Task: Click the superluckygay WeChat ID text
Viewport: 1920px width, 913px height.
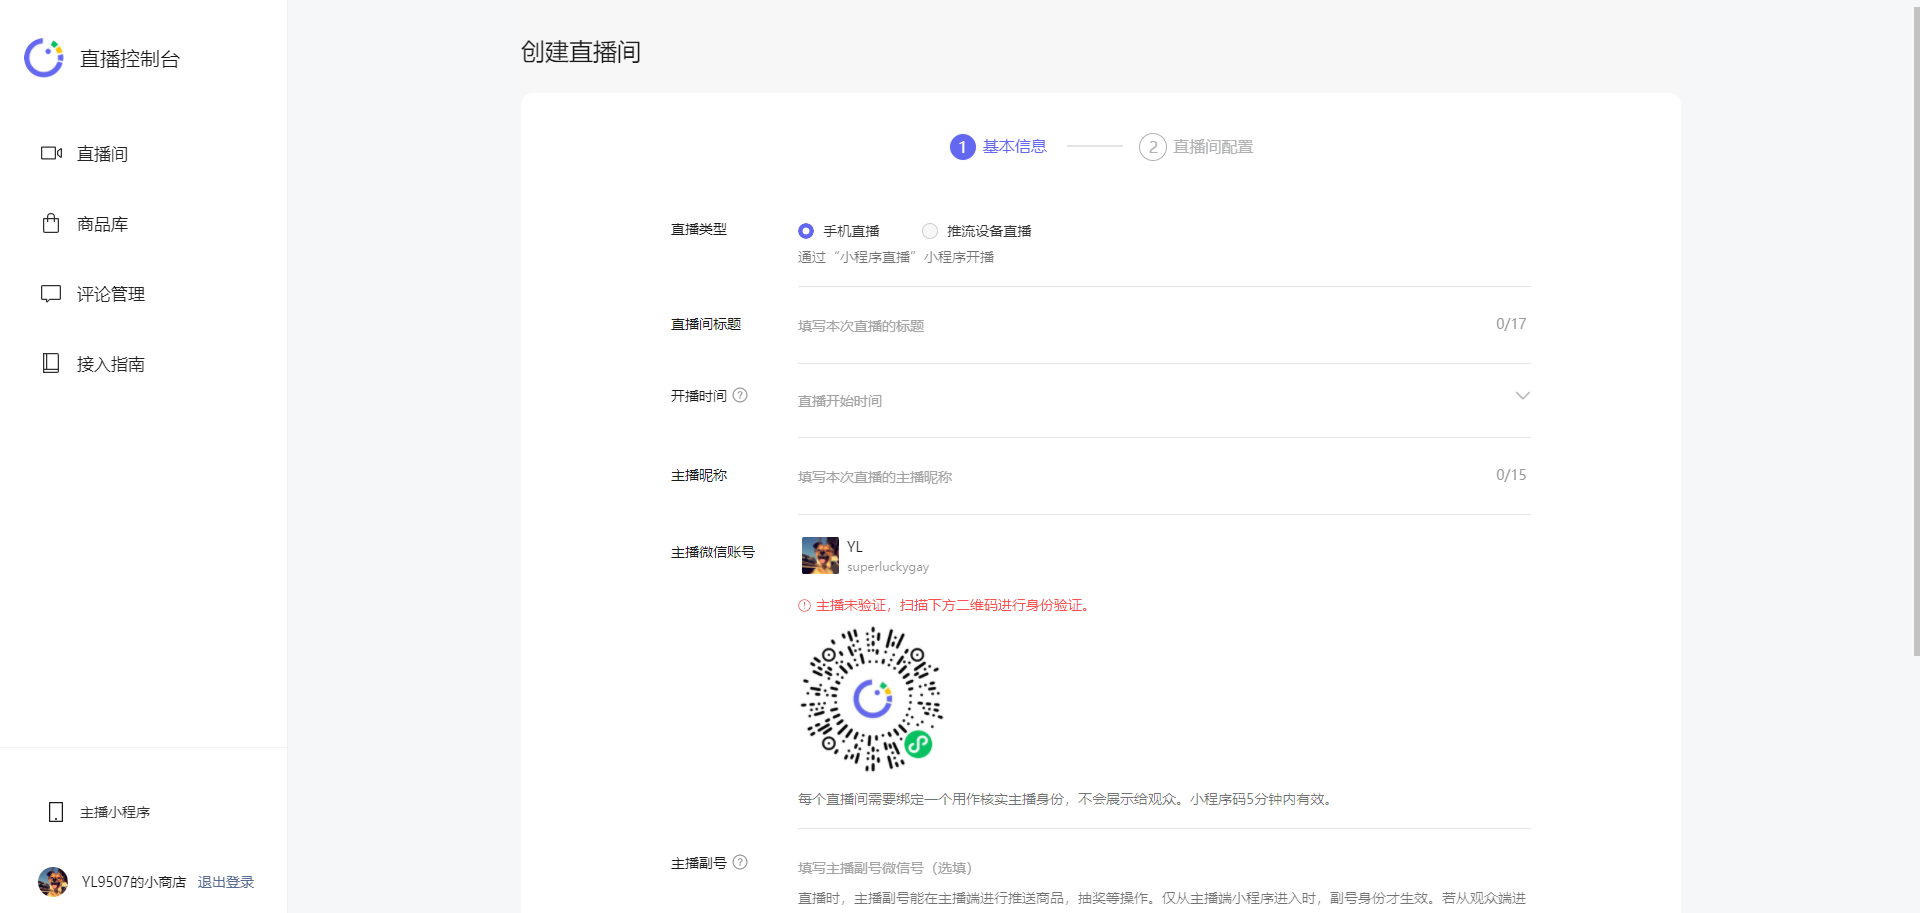Action: point(888,567)
